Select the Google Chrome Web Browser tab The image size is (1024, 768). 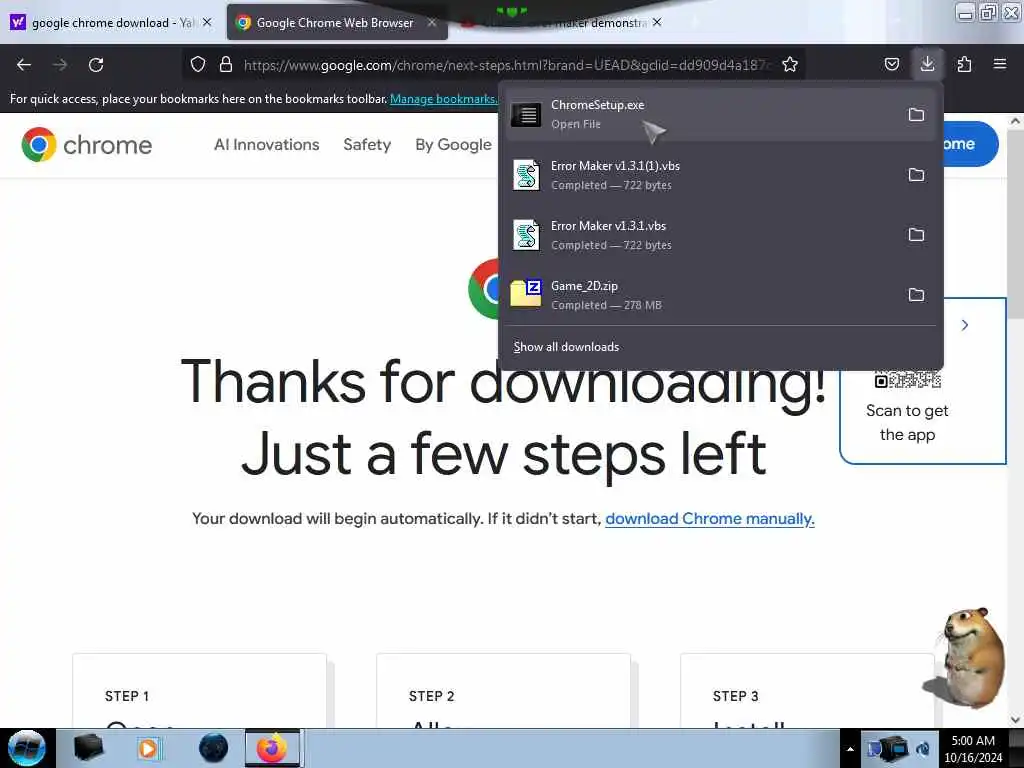[336, 22]
